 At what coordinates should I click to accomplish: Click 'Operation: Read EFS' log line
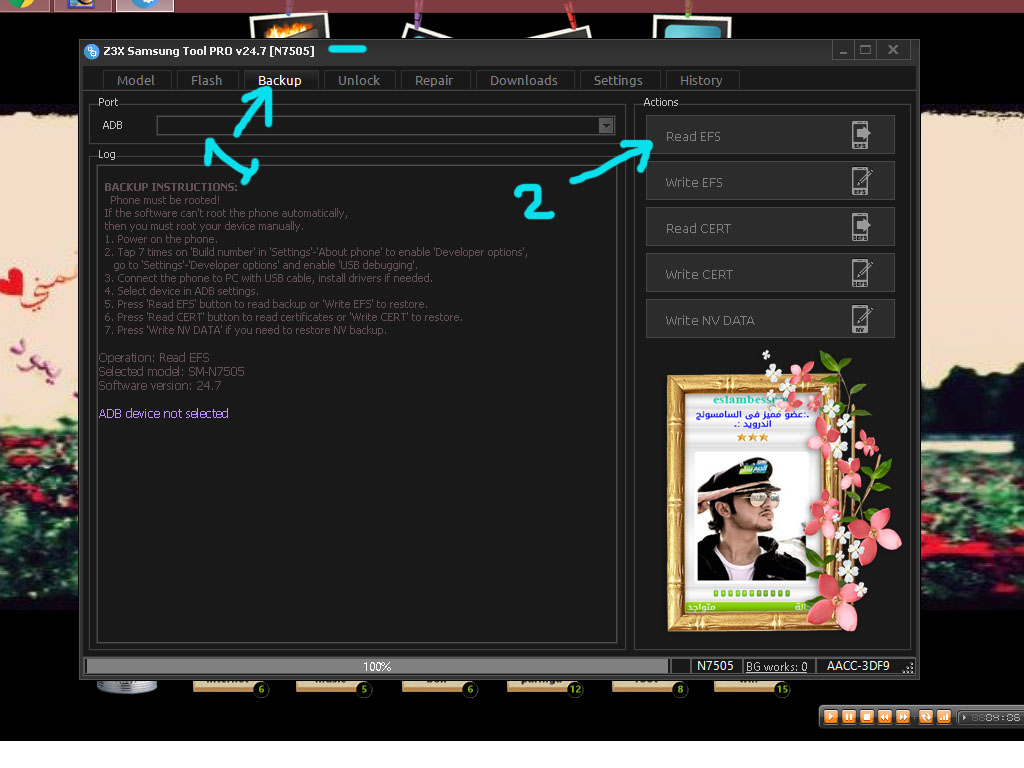154,358
